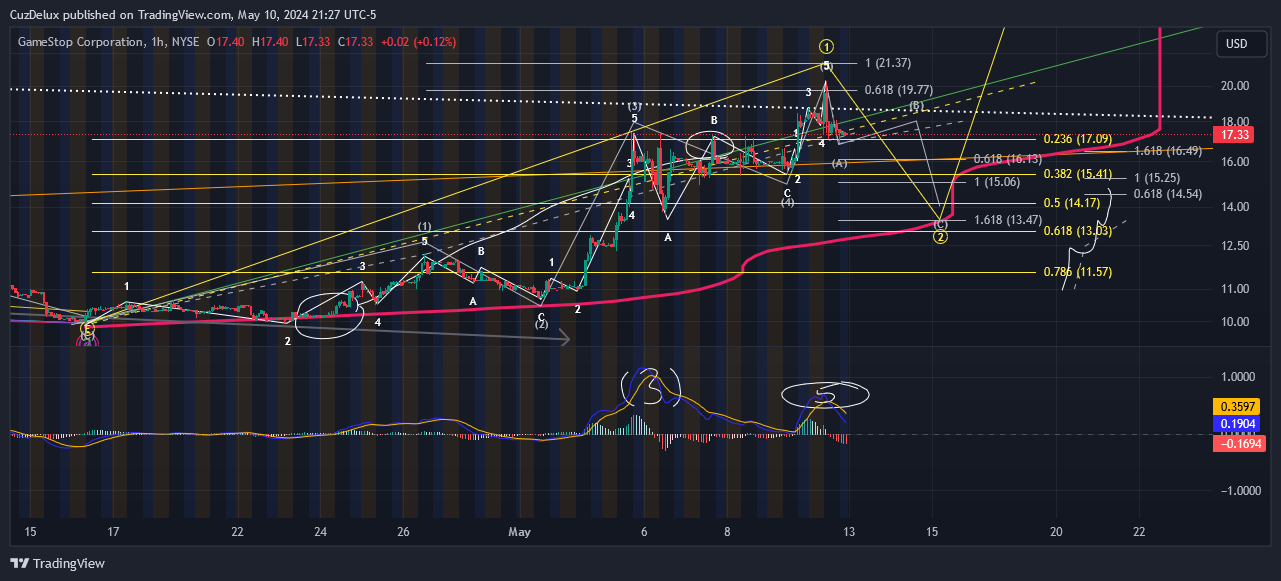Click the blue 0.1904 indicator value tag
Image resolution: width=1281 pixels, height=581 pixels.
[x=1235, y=424]
